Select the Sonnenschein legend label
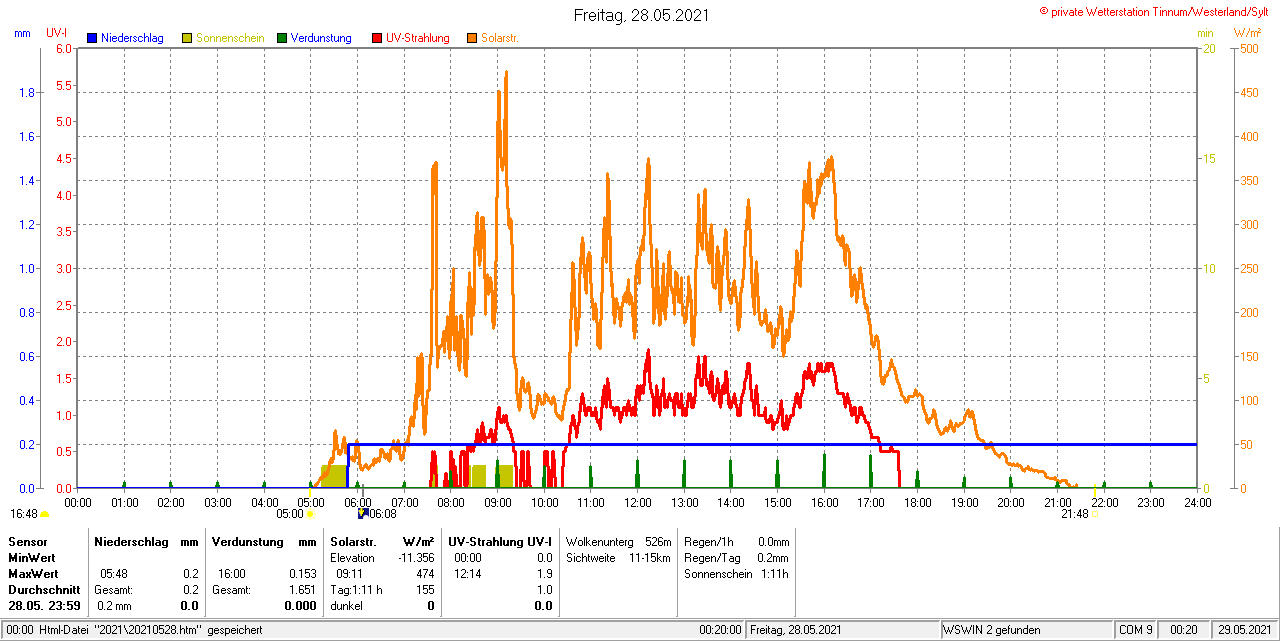 (x=230, y=38)
